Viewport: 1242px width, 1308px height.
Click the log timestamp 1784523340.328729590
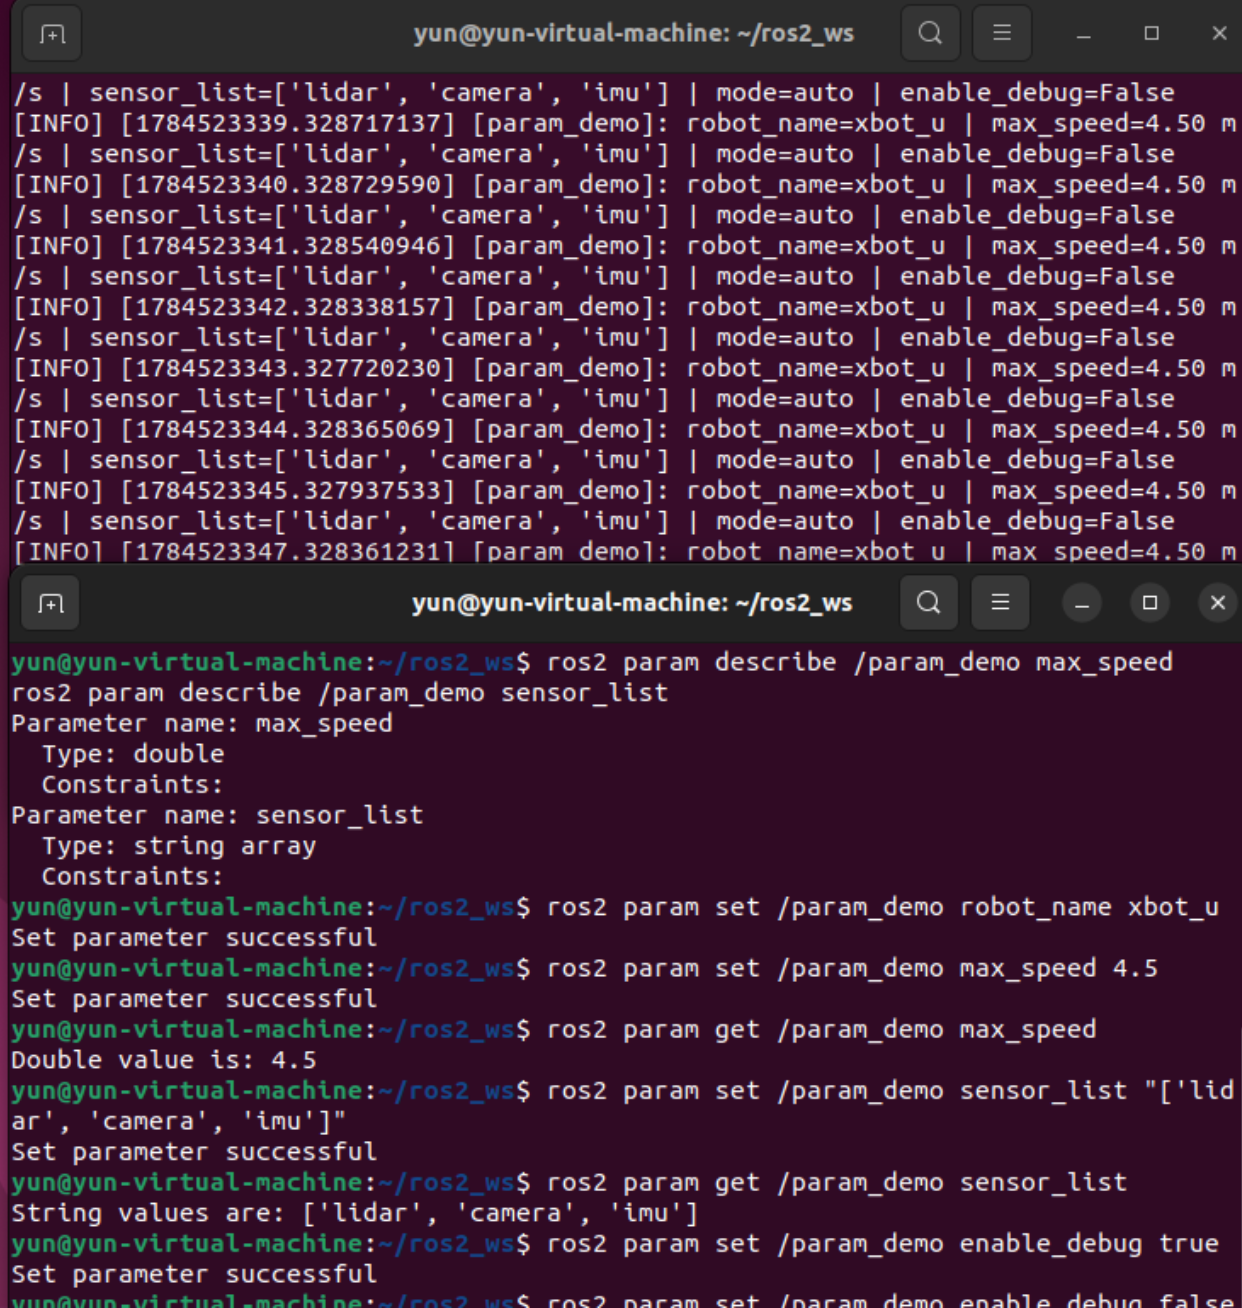[x=288, y=185]
